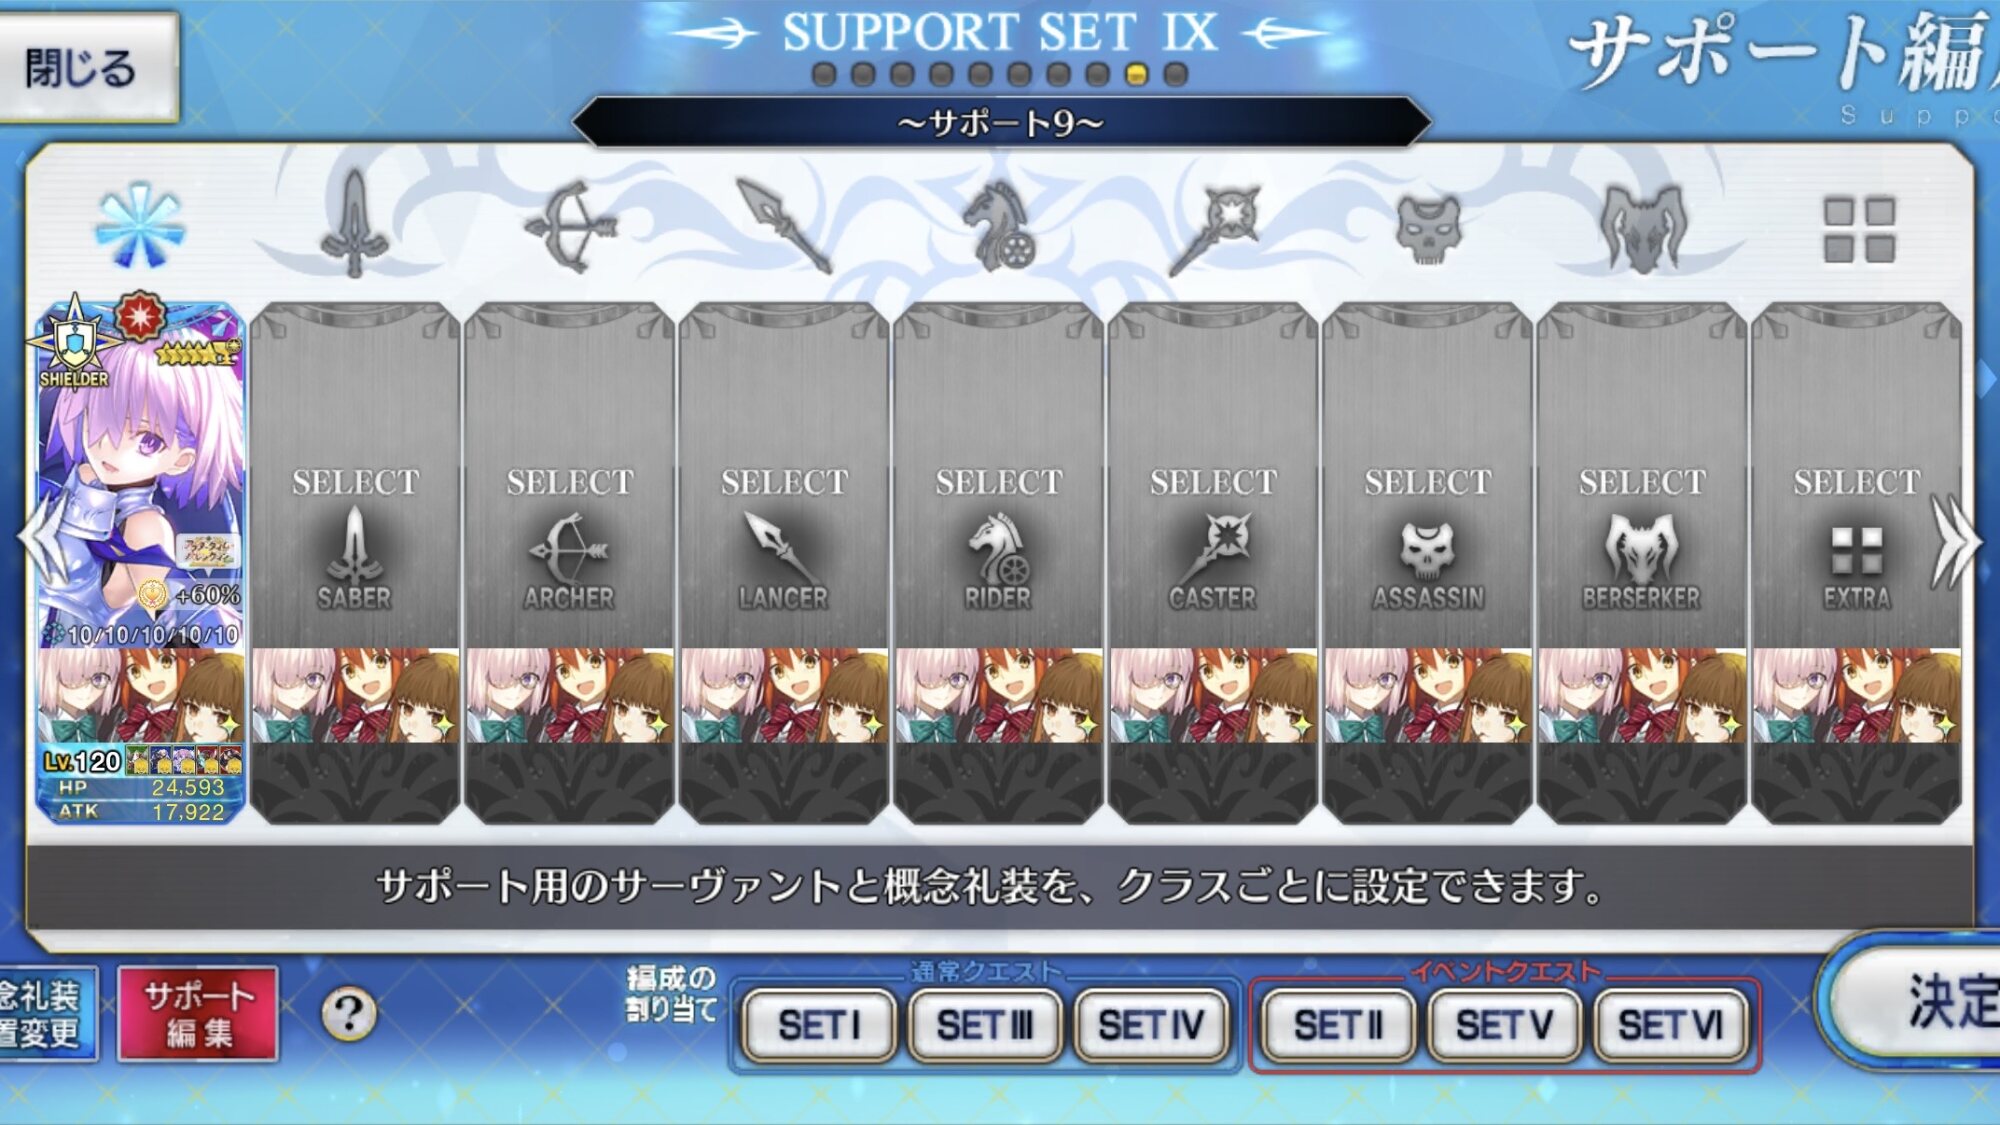2000x1125 pixels.
Task: Assign formation to SET I
Action: pyautogui.click(x=819, y=1025)
